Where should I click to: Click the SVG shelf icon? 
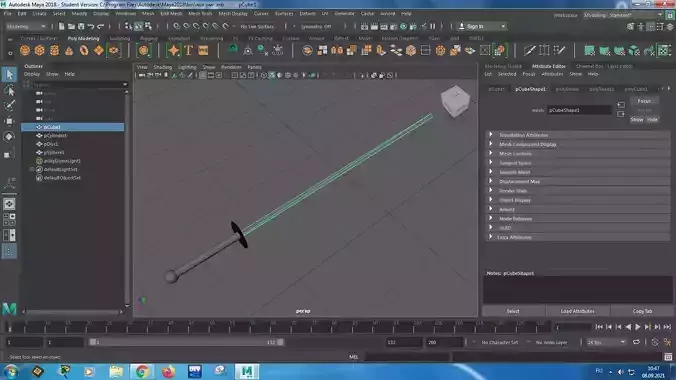203,50
